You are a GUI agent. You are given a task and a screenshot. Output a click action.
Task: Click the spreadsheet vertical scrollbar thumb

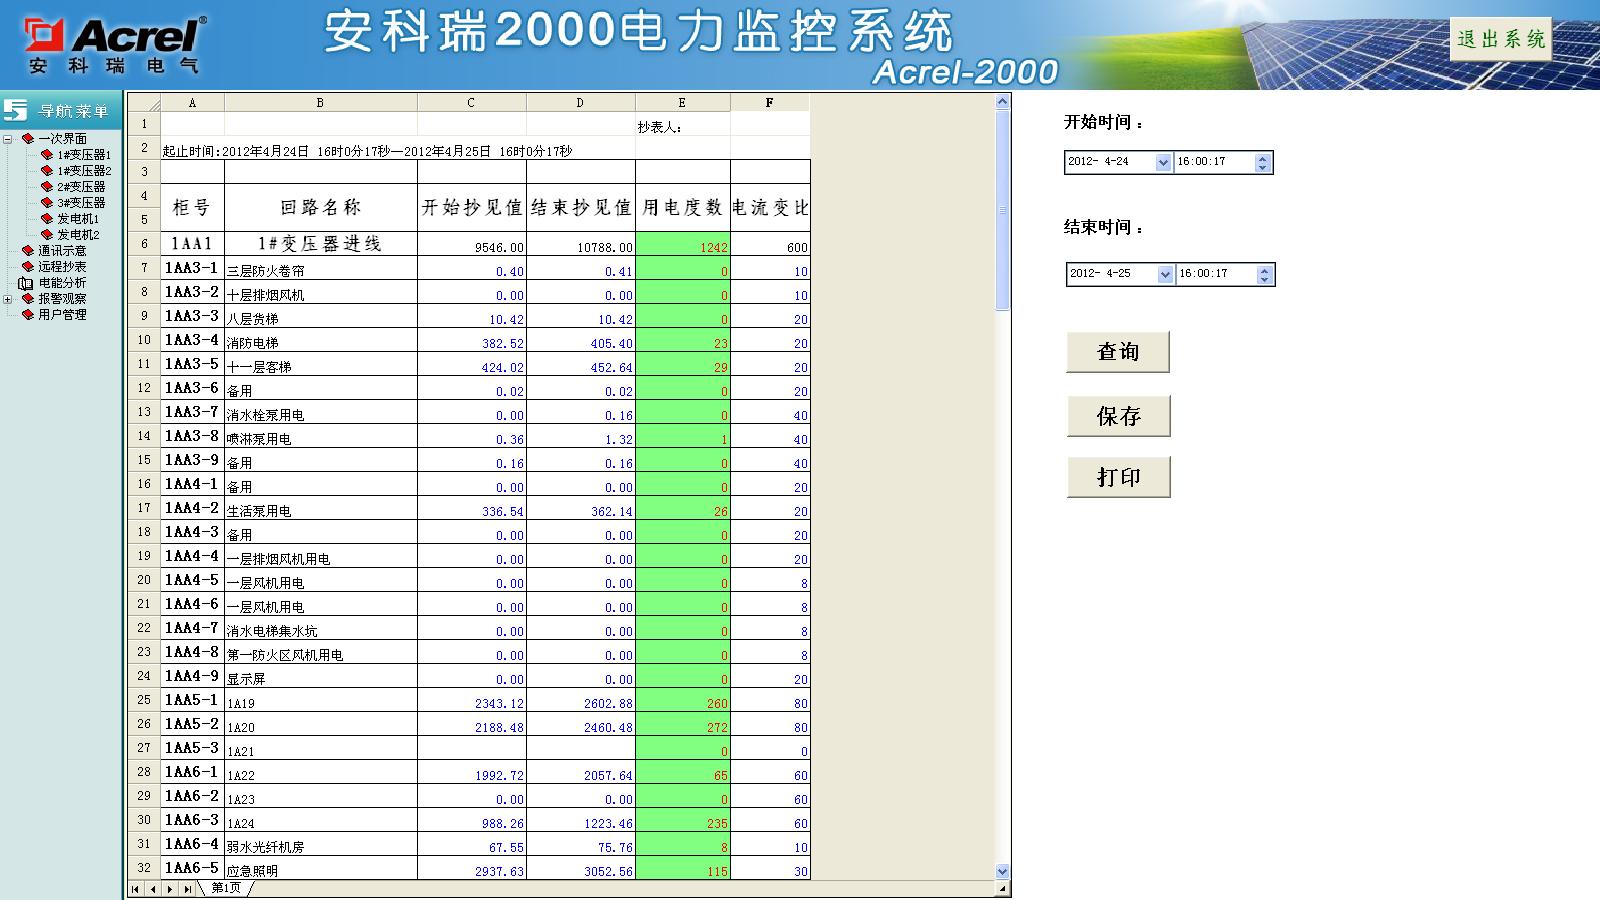pyautogui.click(x=1003, y=210)
